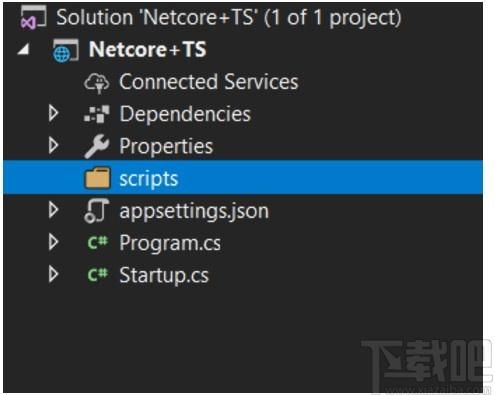Viewport: 495px width, 395px height.
Task: Select Solution 'Netcore+TS' root item
Action: (x=229, y=17)
